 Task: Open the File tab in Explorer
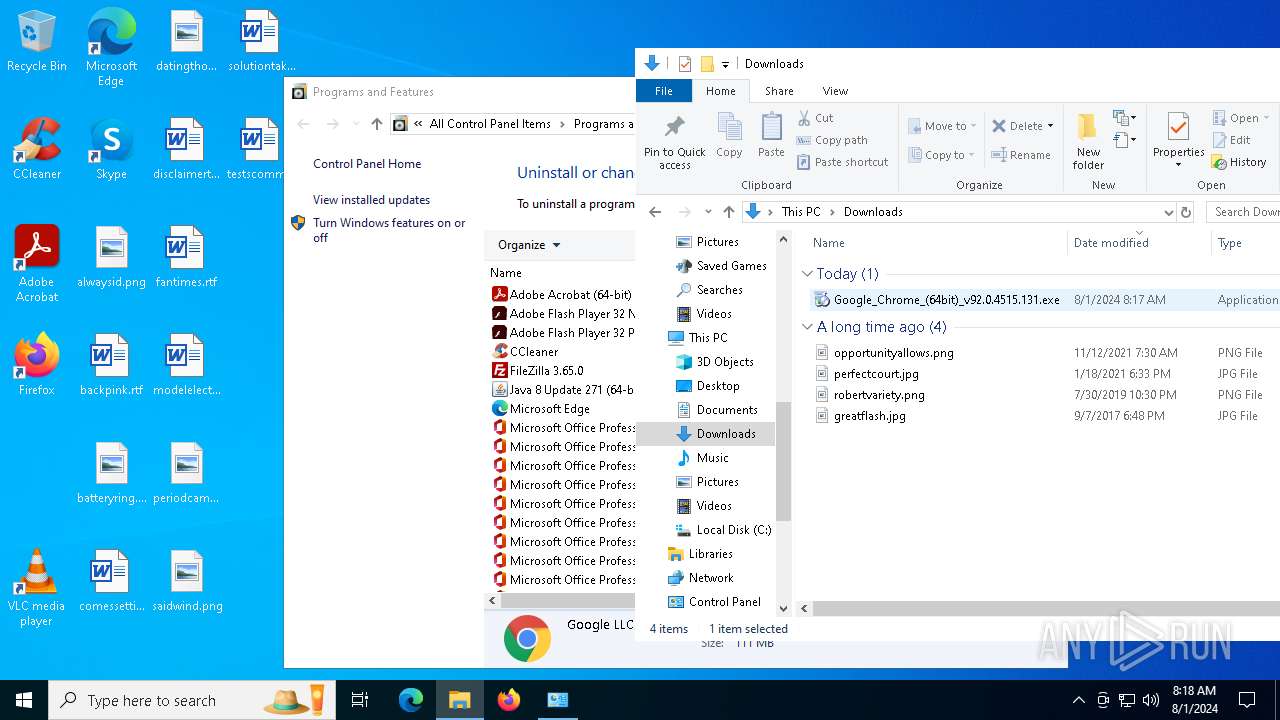664,91
